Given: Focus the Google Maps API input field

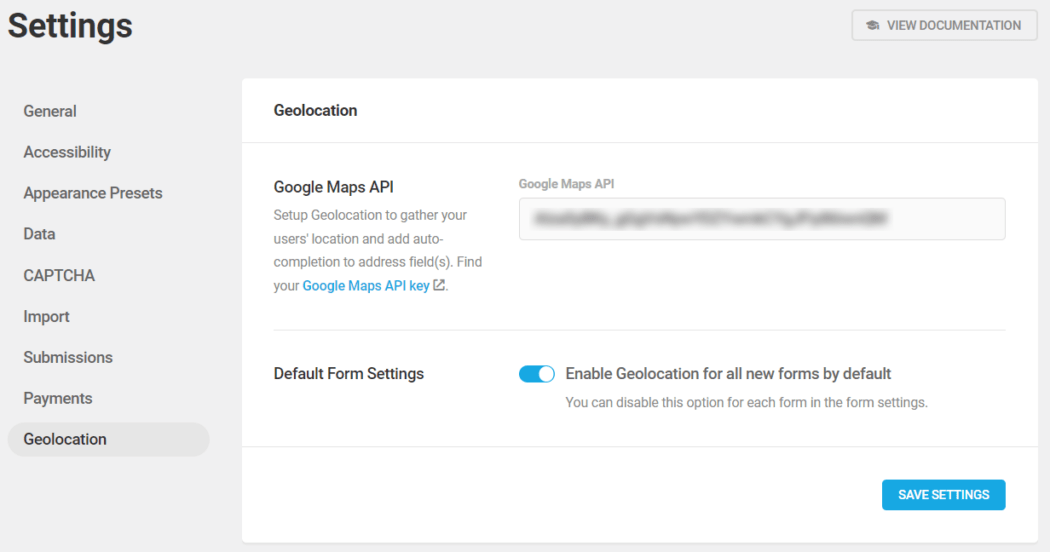Looking at the screenshot, I should pos(762,219).
